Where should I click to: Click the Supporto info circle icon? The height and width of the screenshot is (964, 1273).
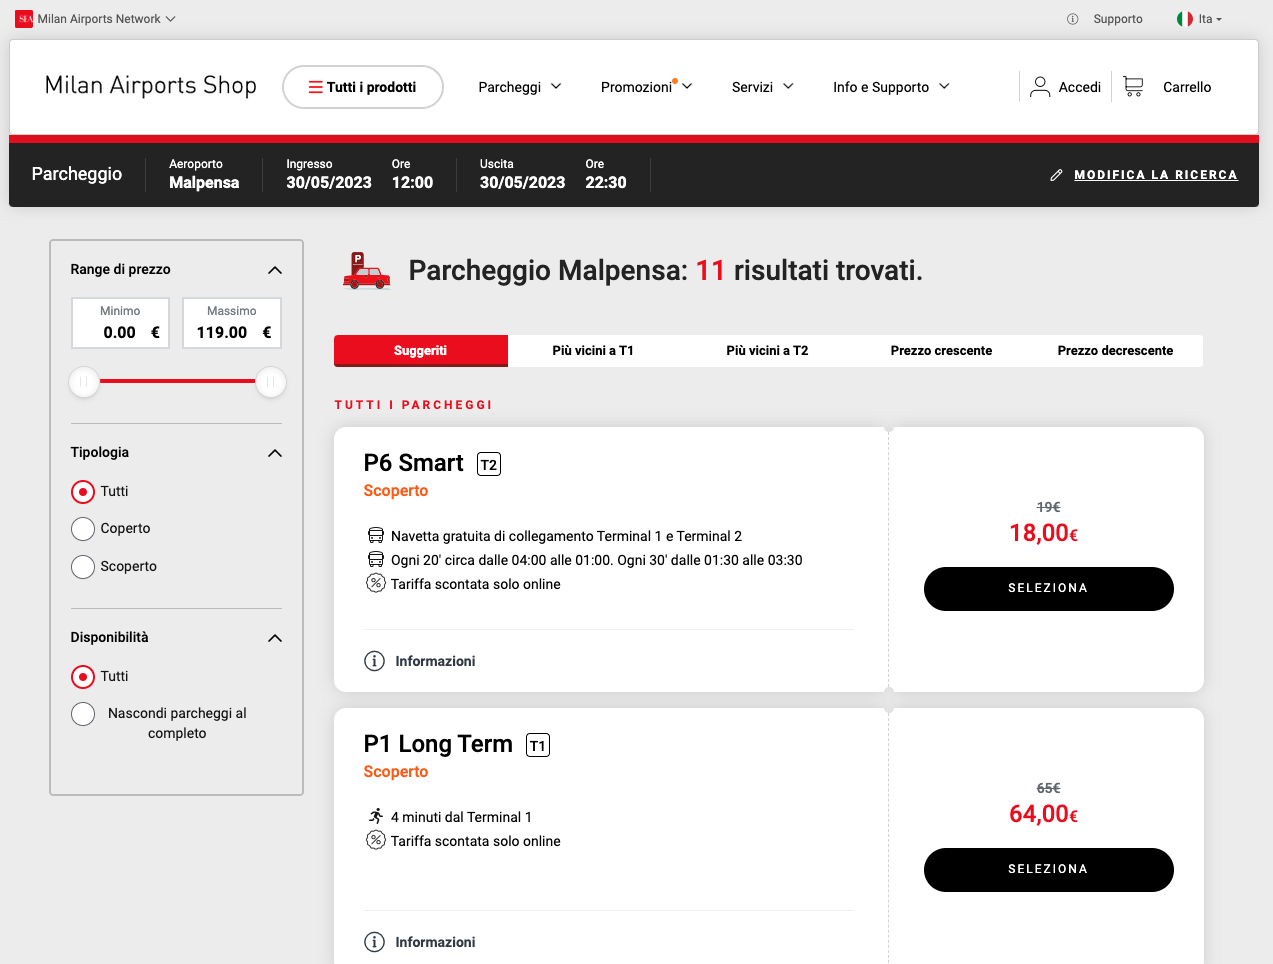tap(1073, 19)
